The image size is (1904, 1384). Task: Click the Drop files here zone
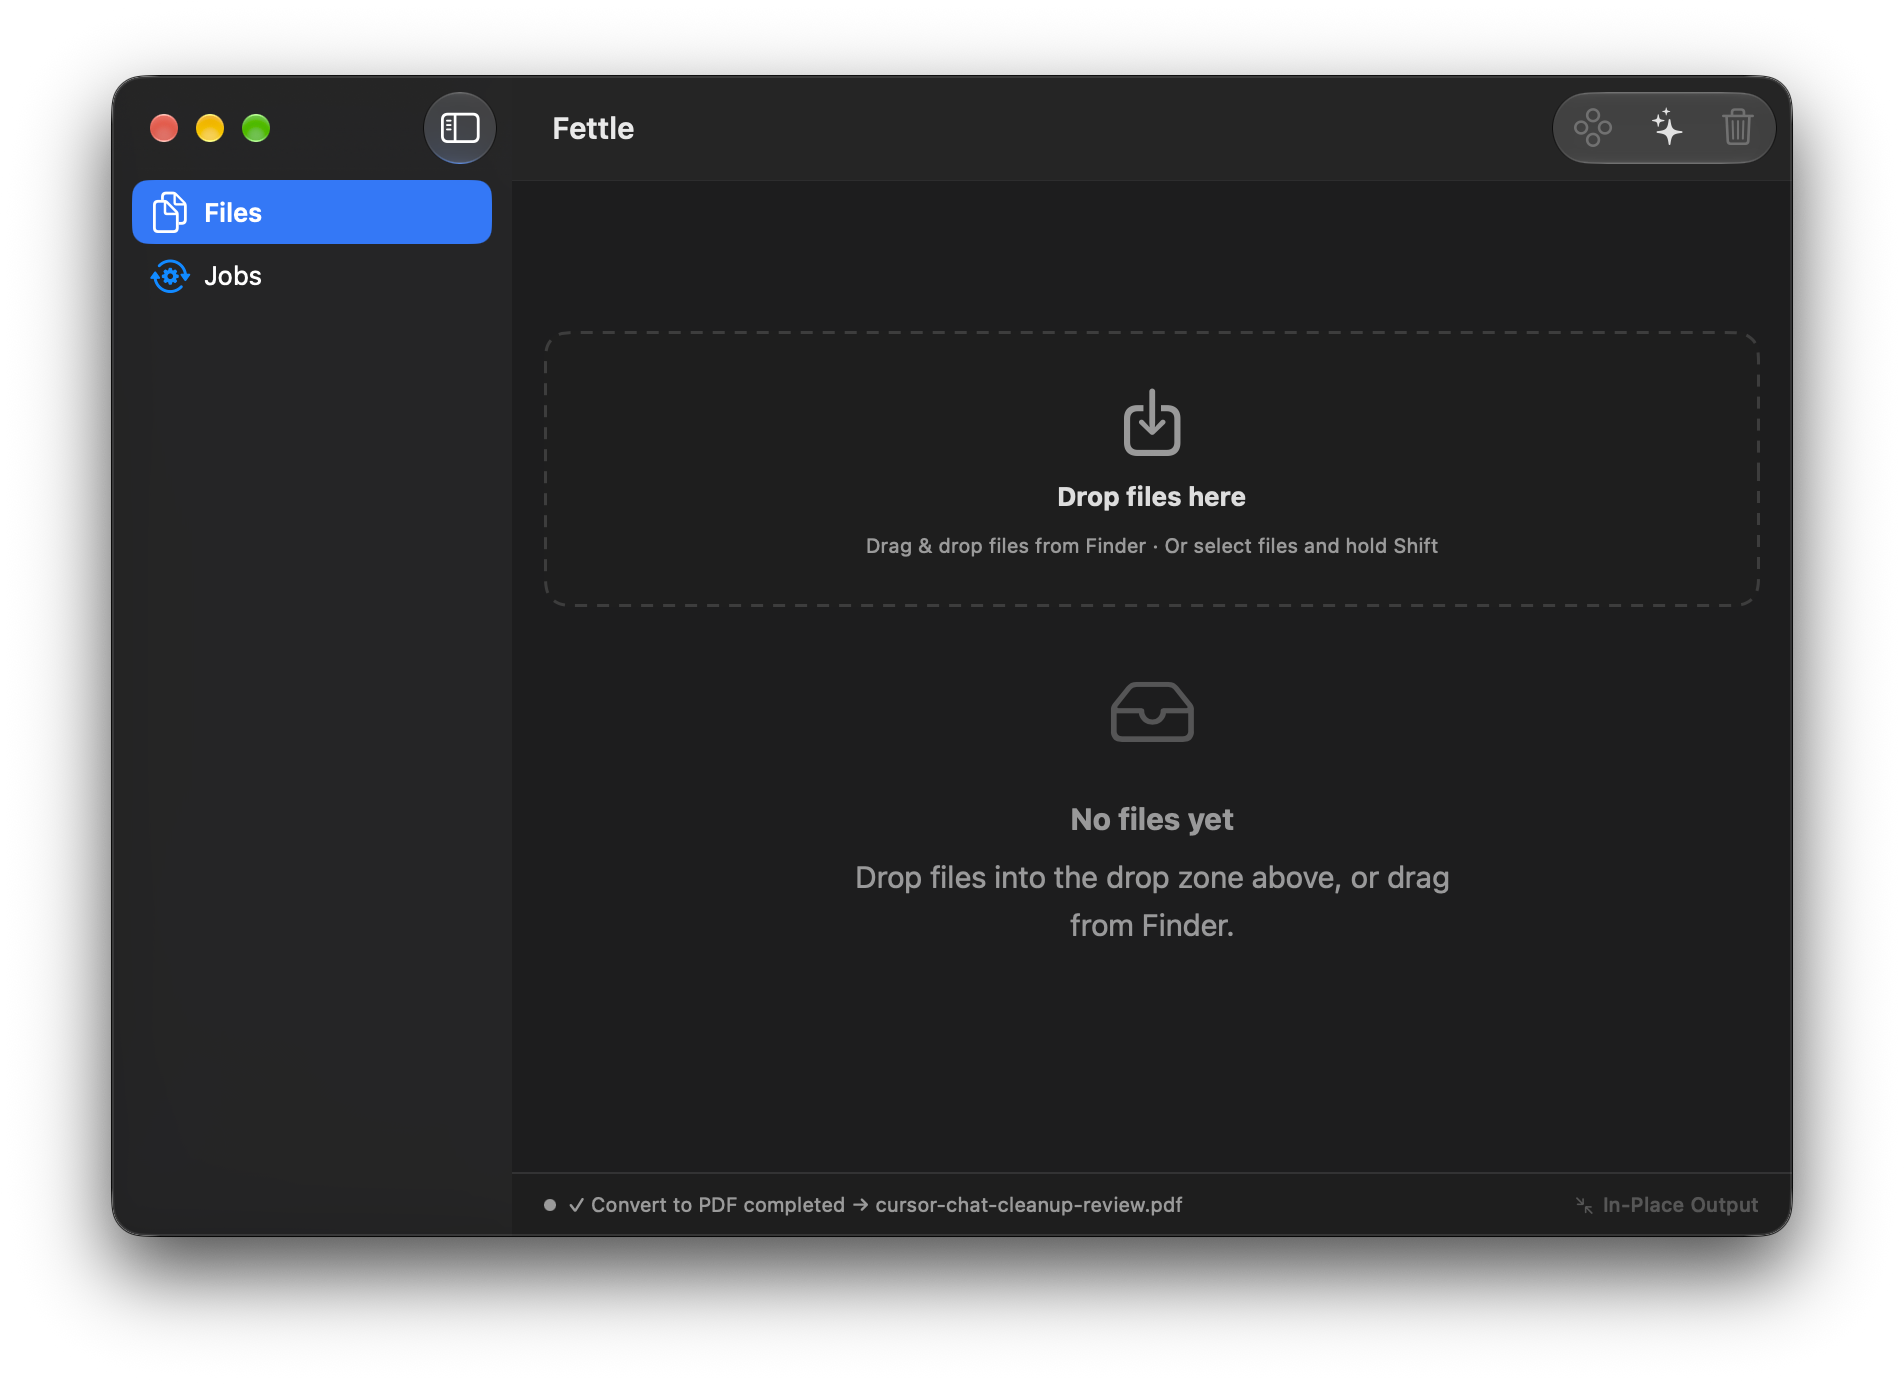tap(1152, 469)
